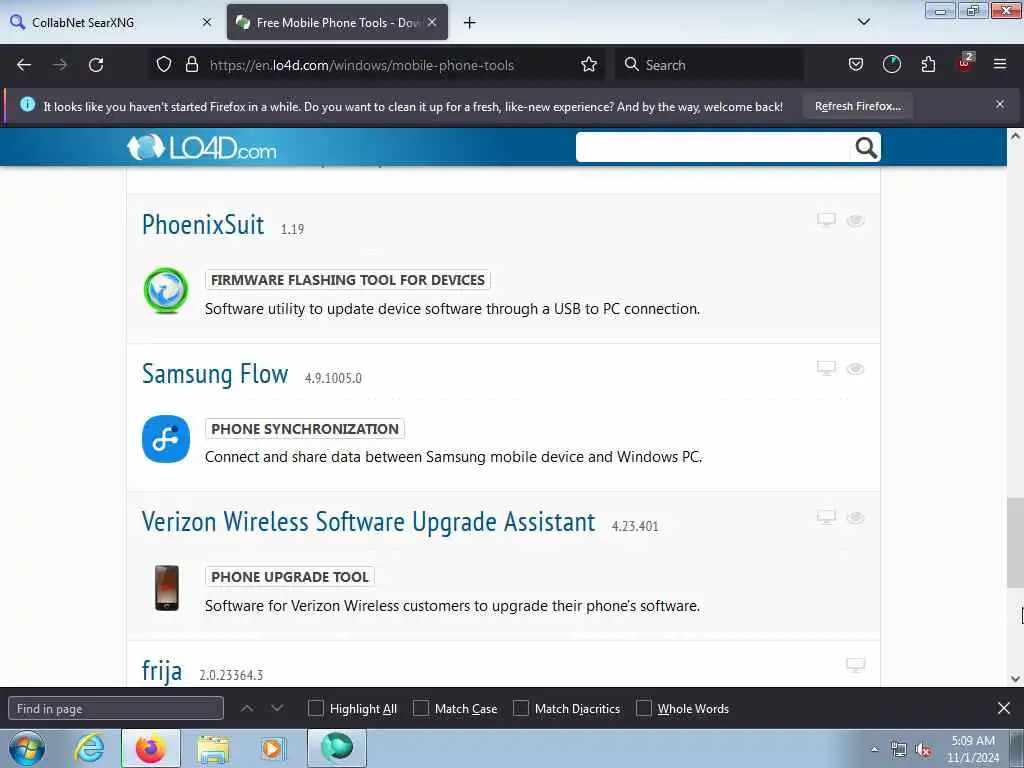Click the PhoenixSuit green app icon

(x=166, y=291)
